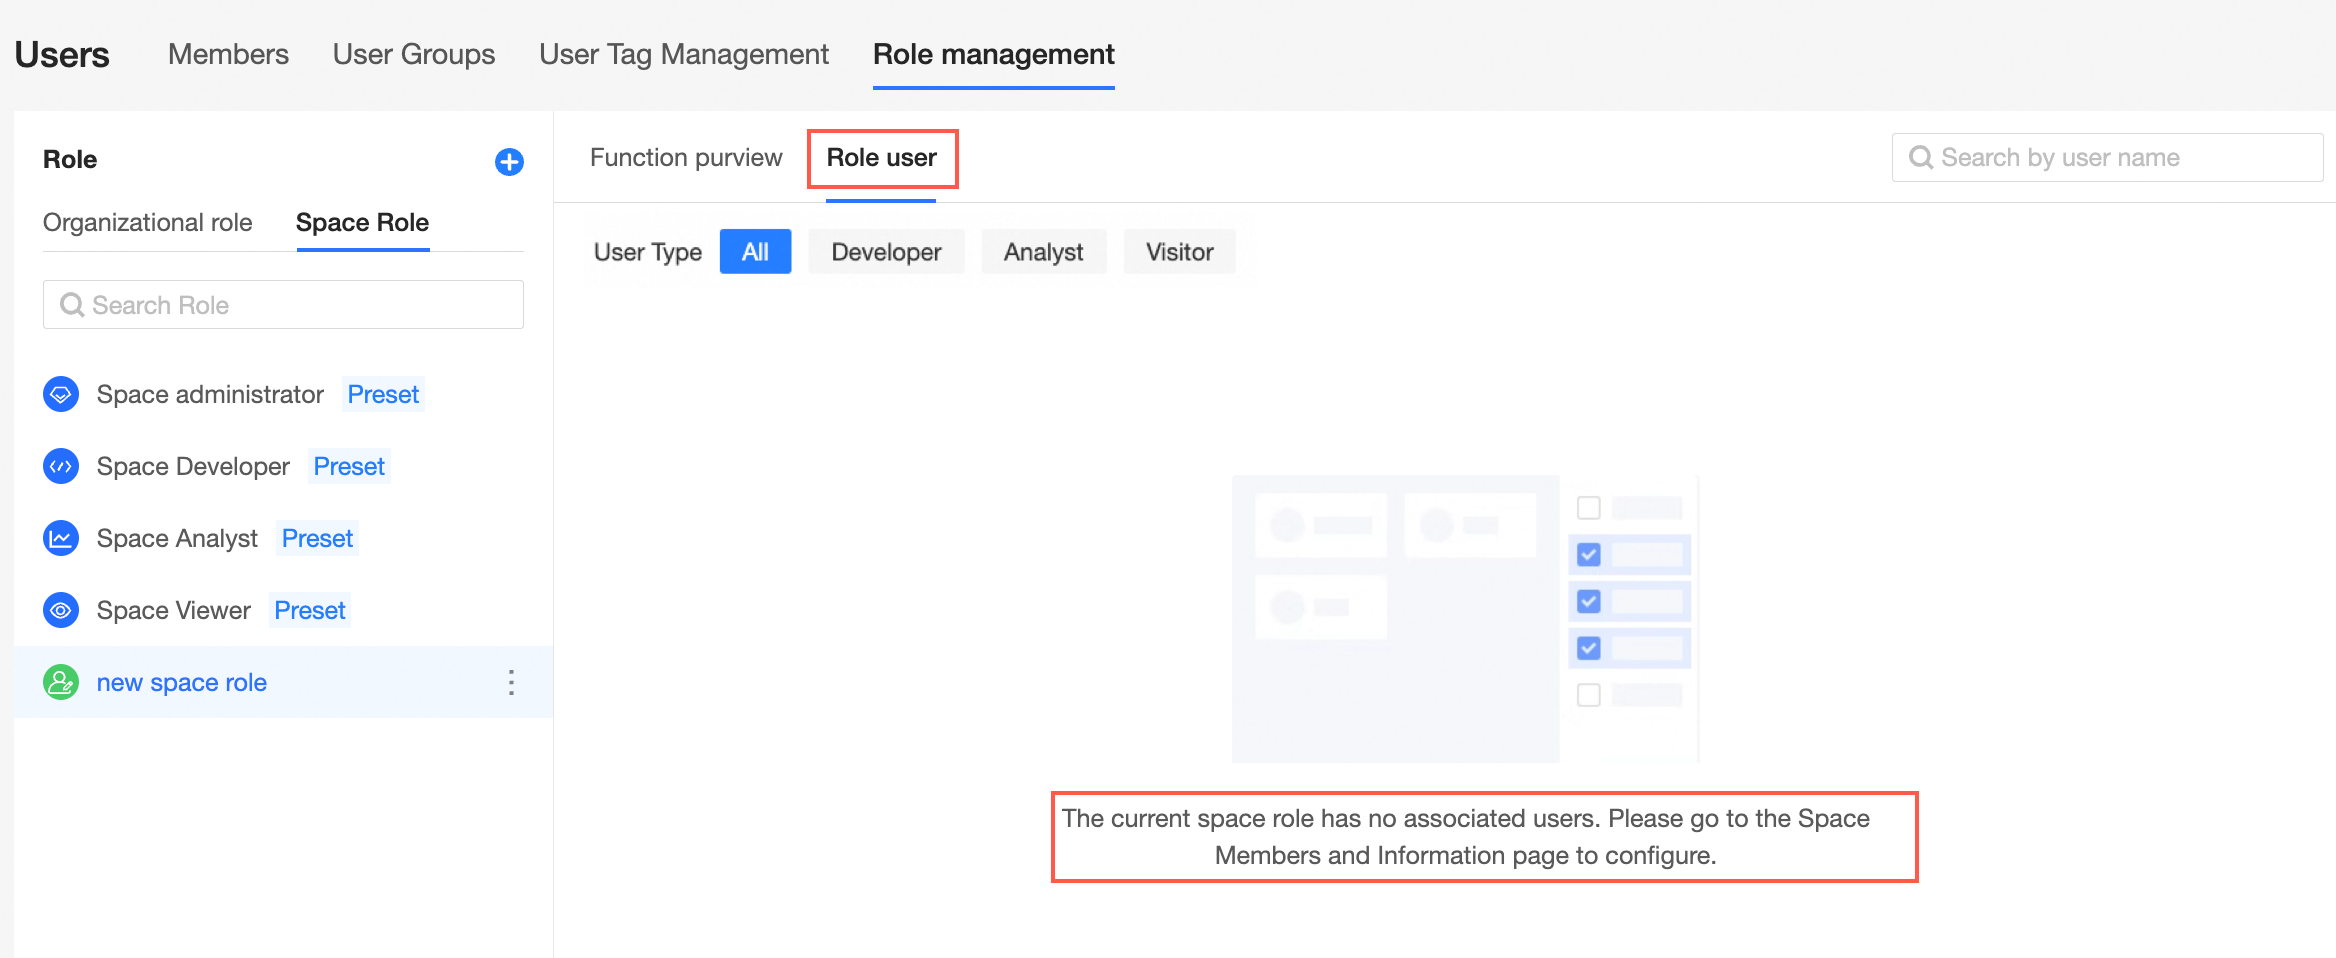Click the Preset tag beside Space Analyst

click(317, 538)
